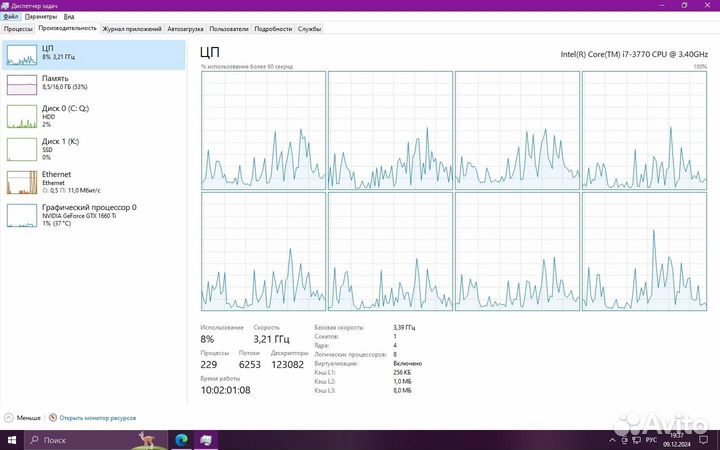Viewport: 720px width, 450px height.
Task: Switch to the Процессы tab
Action: 18,29
